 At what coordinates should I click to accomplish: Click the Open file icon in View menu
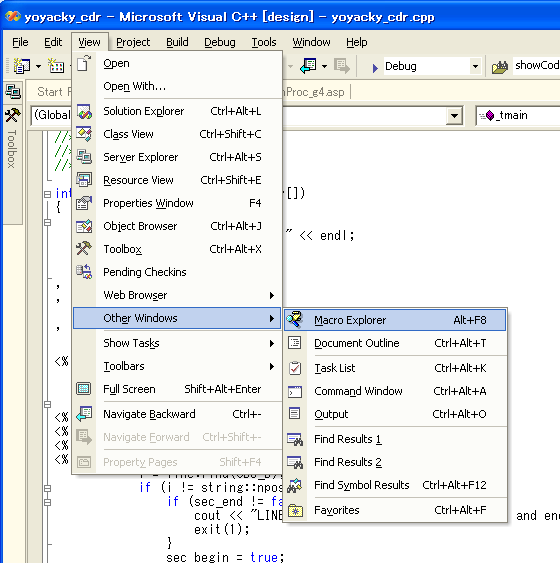pyautogui.click(x=84, y=63)
